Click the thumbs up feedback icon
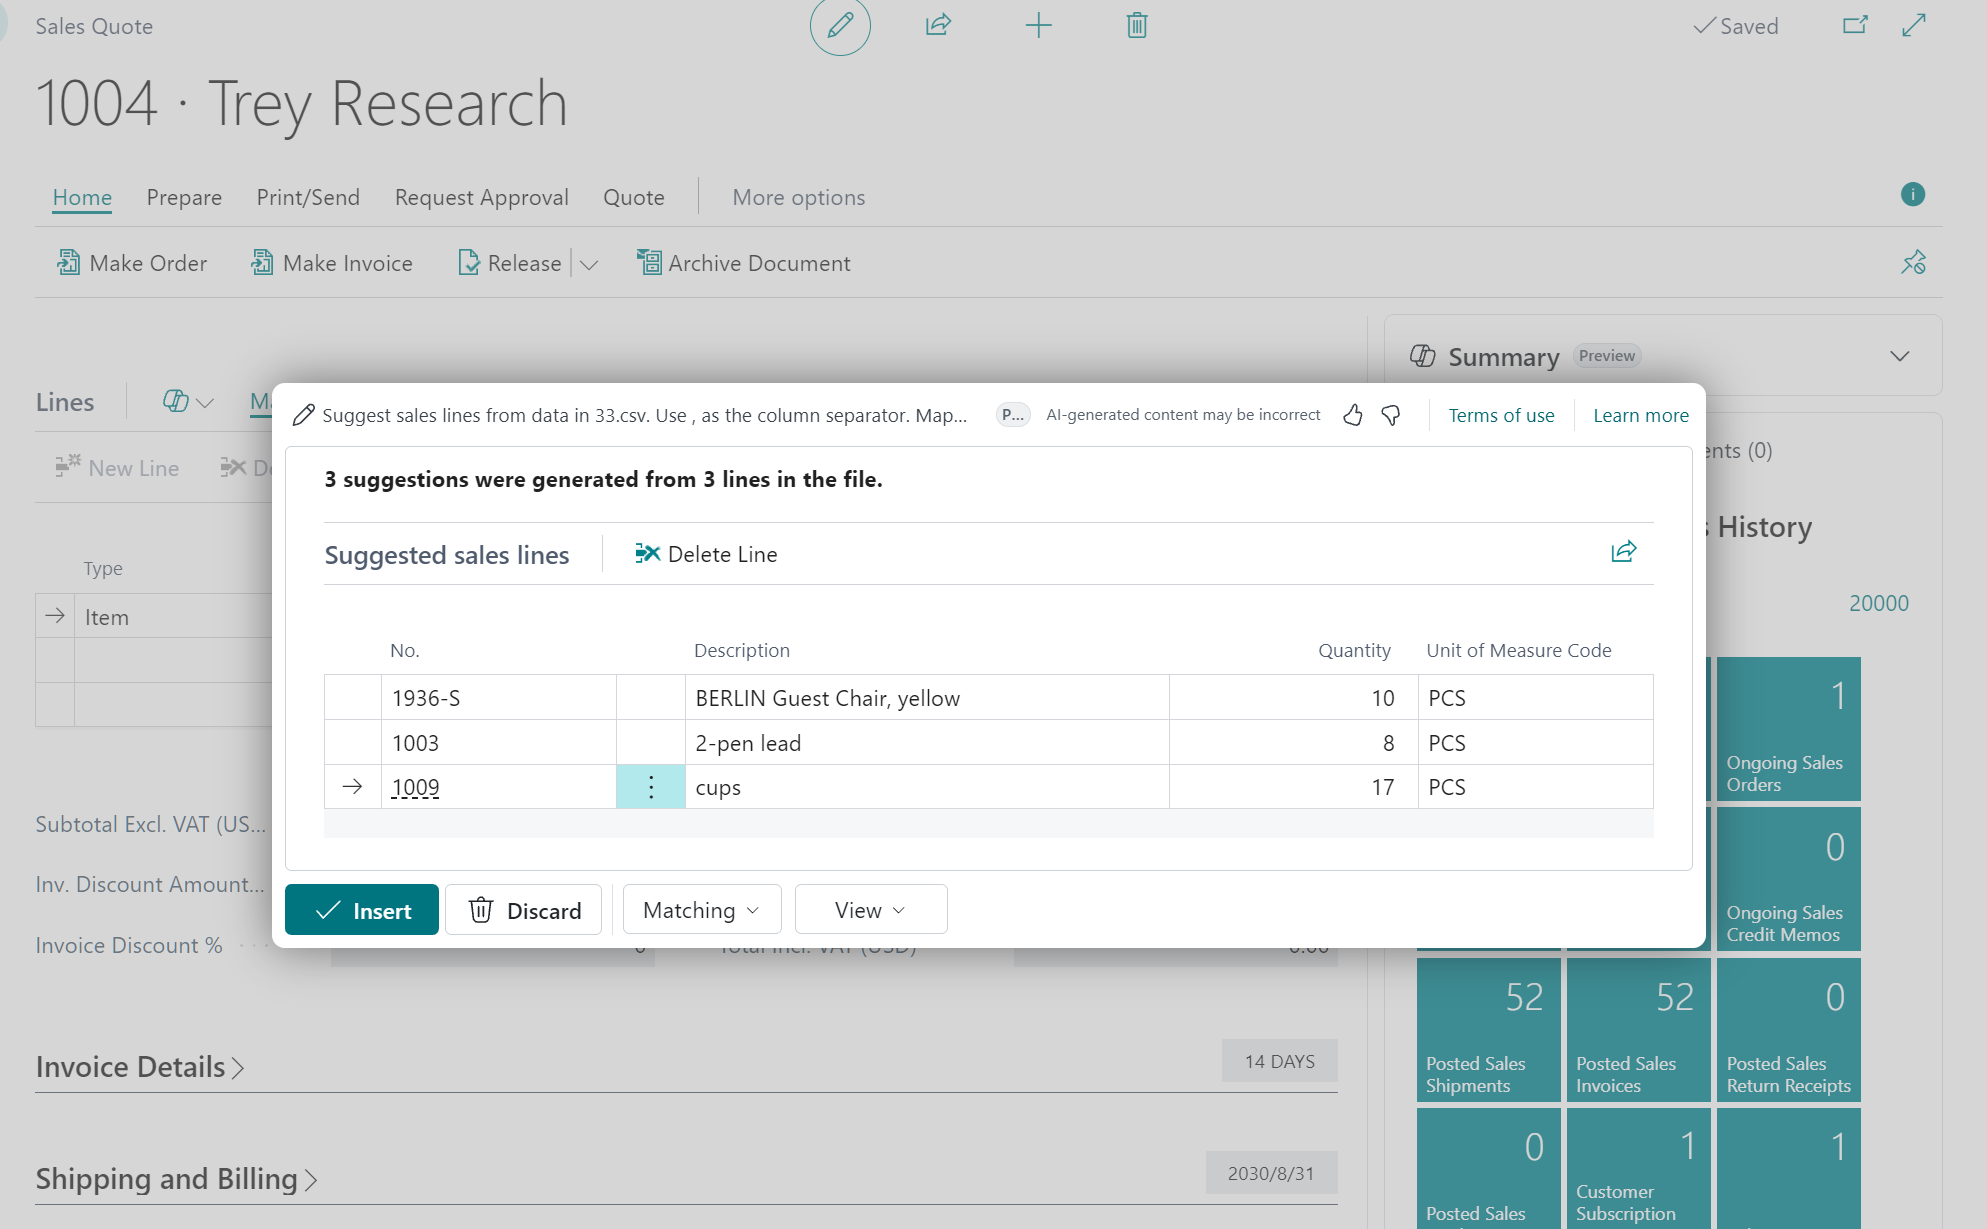Image resolution: width=1987 pixels, height=1229 pixels. [1353, 415]
